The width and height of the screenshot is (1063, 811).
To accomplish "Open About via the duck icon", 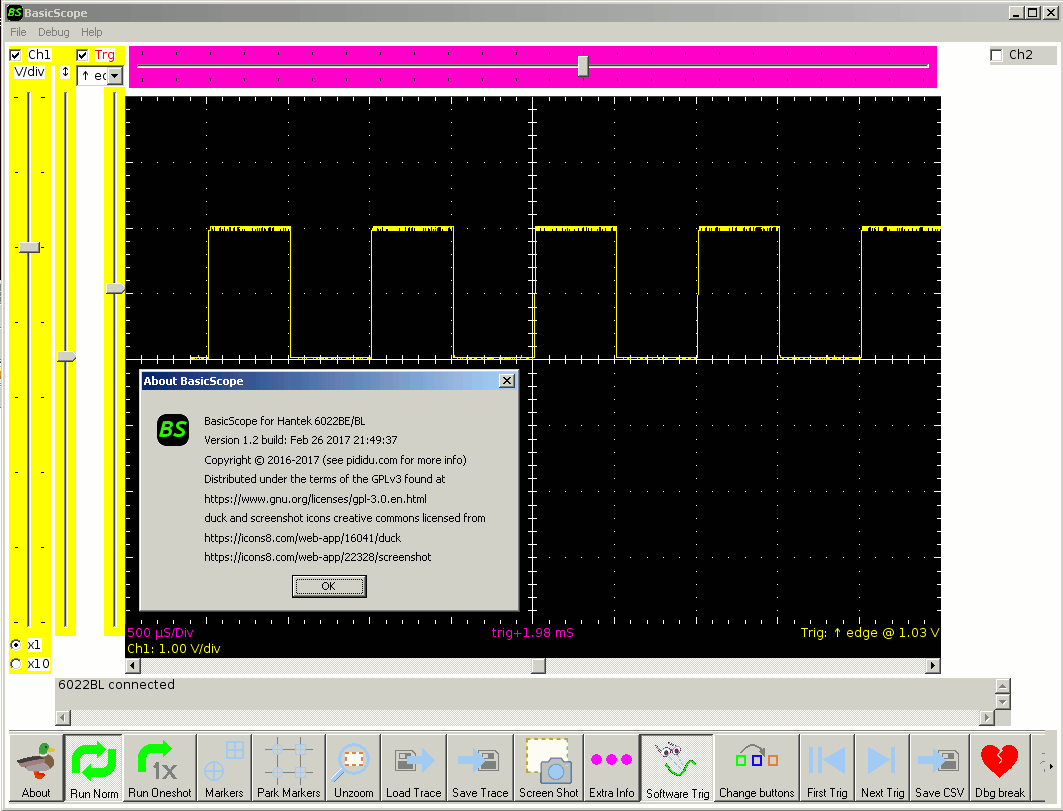I will (36, 768).
